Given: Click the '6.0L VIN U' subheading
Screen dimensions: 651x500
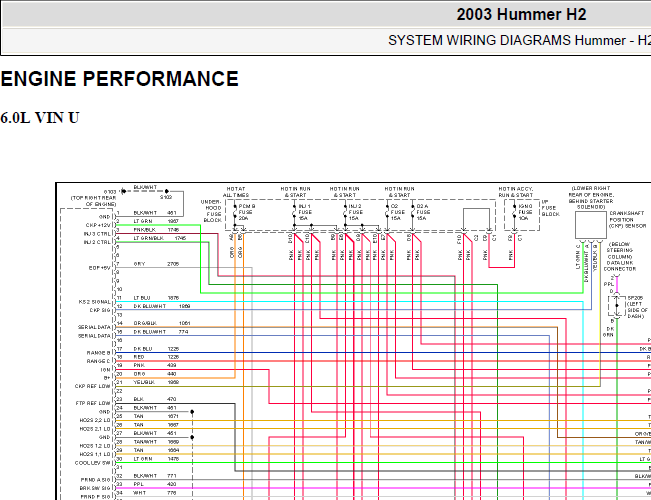Looking at the screenshot, I should pyautogui.click(x=39, y=118).
